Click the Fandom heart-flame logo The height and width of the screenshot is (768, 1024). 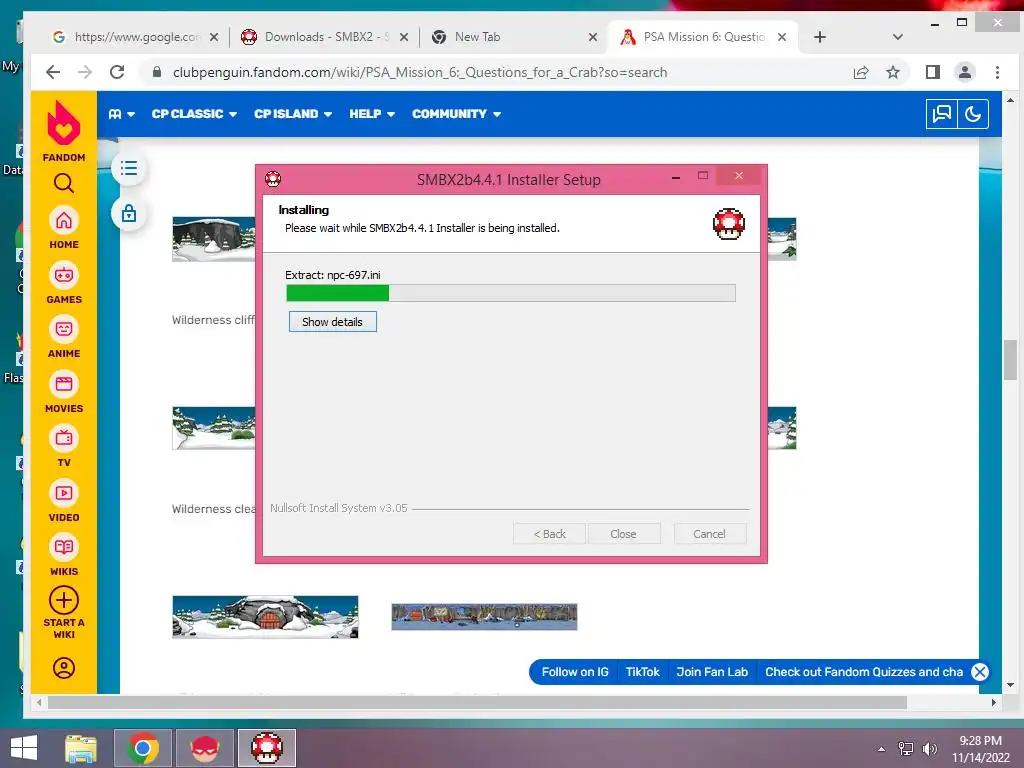coord(63,123)
